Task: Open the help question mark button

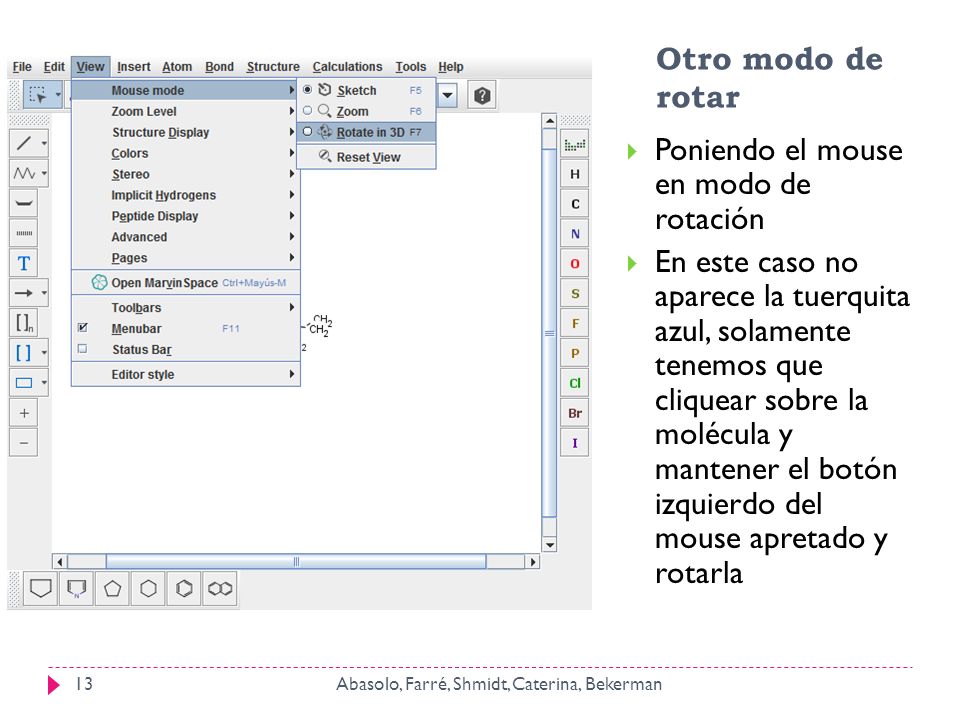Action: coord(482,96)
